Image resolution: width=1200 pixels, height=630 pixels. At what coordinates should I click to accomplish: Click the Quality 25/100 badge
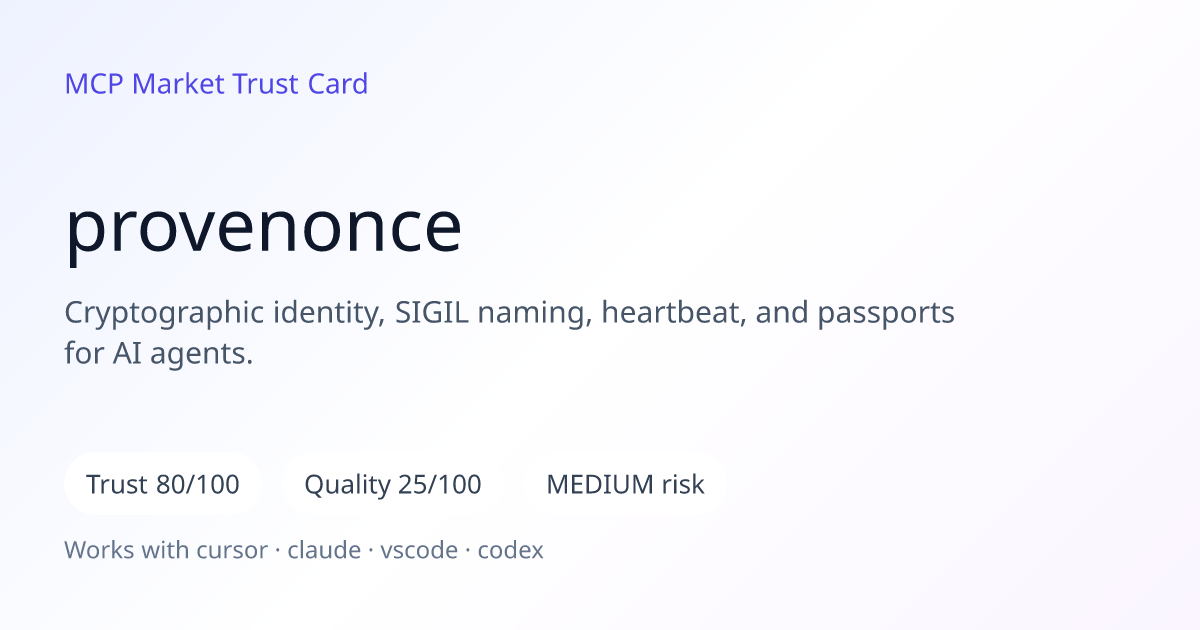pyautogui.click(x=393, y=485)
